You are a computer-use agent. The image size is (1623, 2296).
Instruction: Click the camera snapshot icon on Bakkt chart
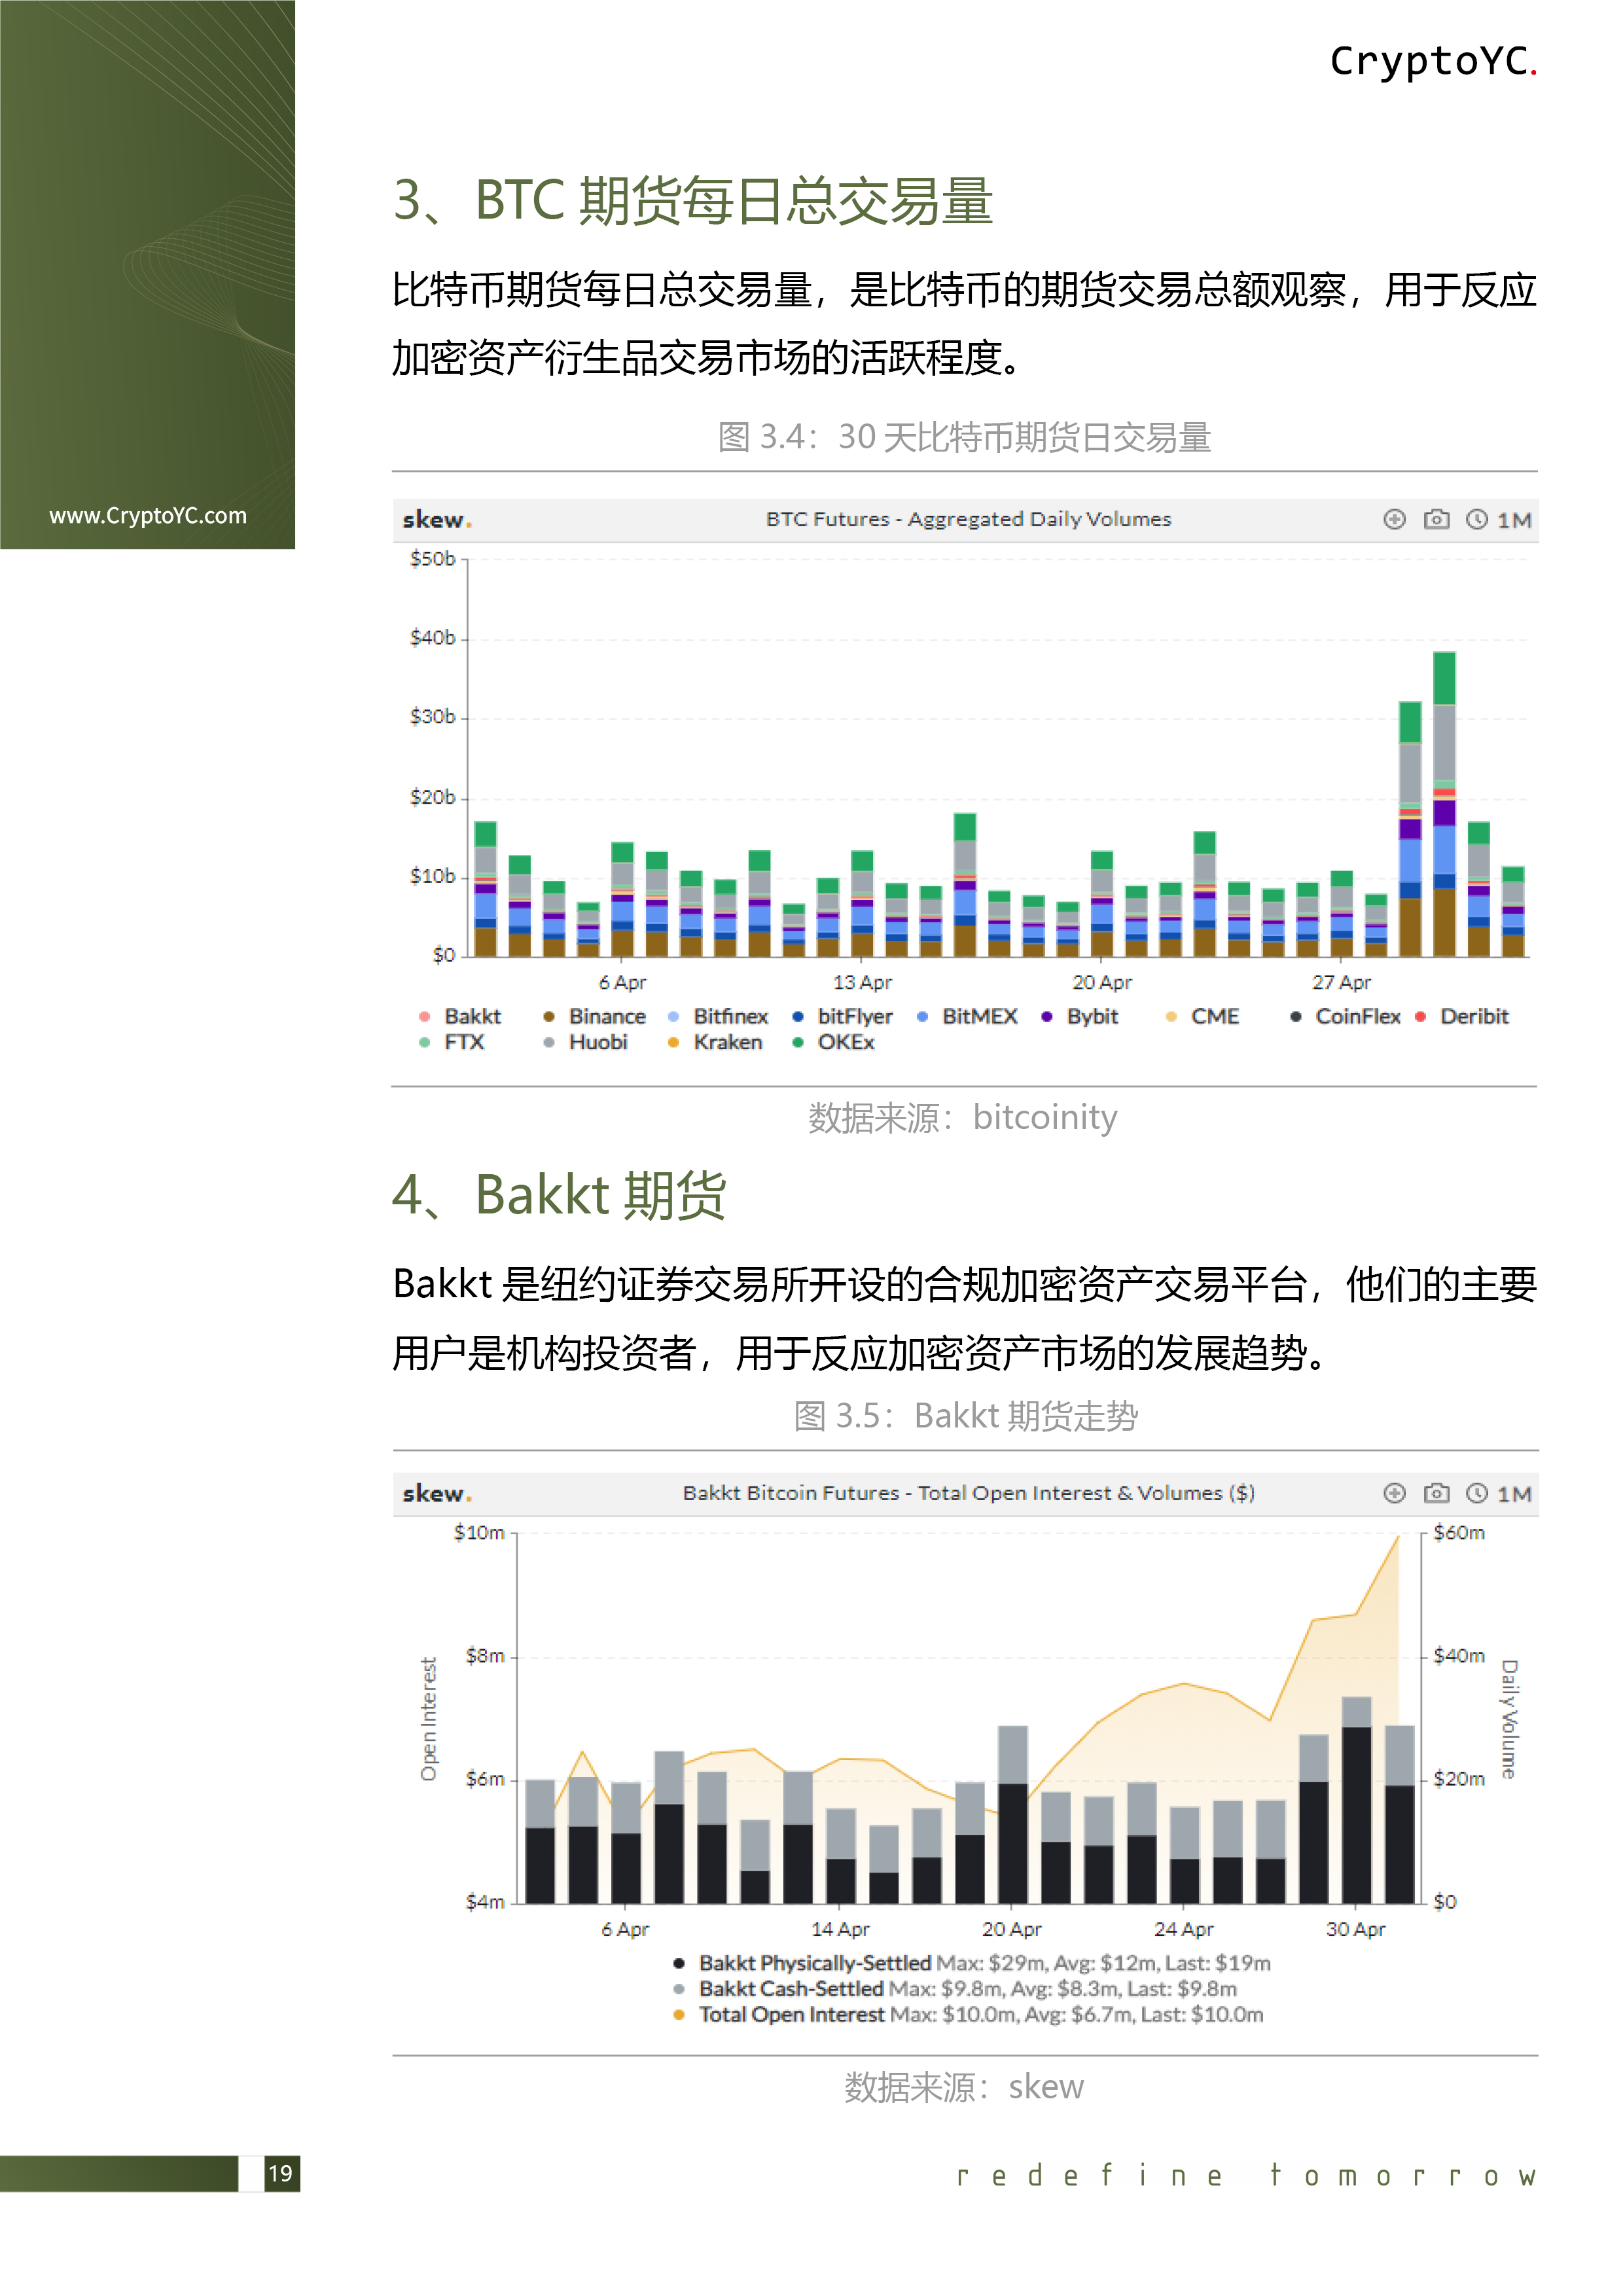point(1436,1493)
